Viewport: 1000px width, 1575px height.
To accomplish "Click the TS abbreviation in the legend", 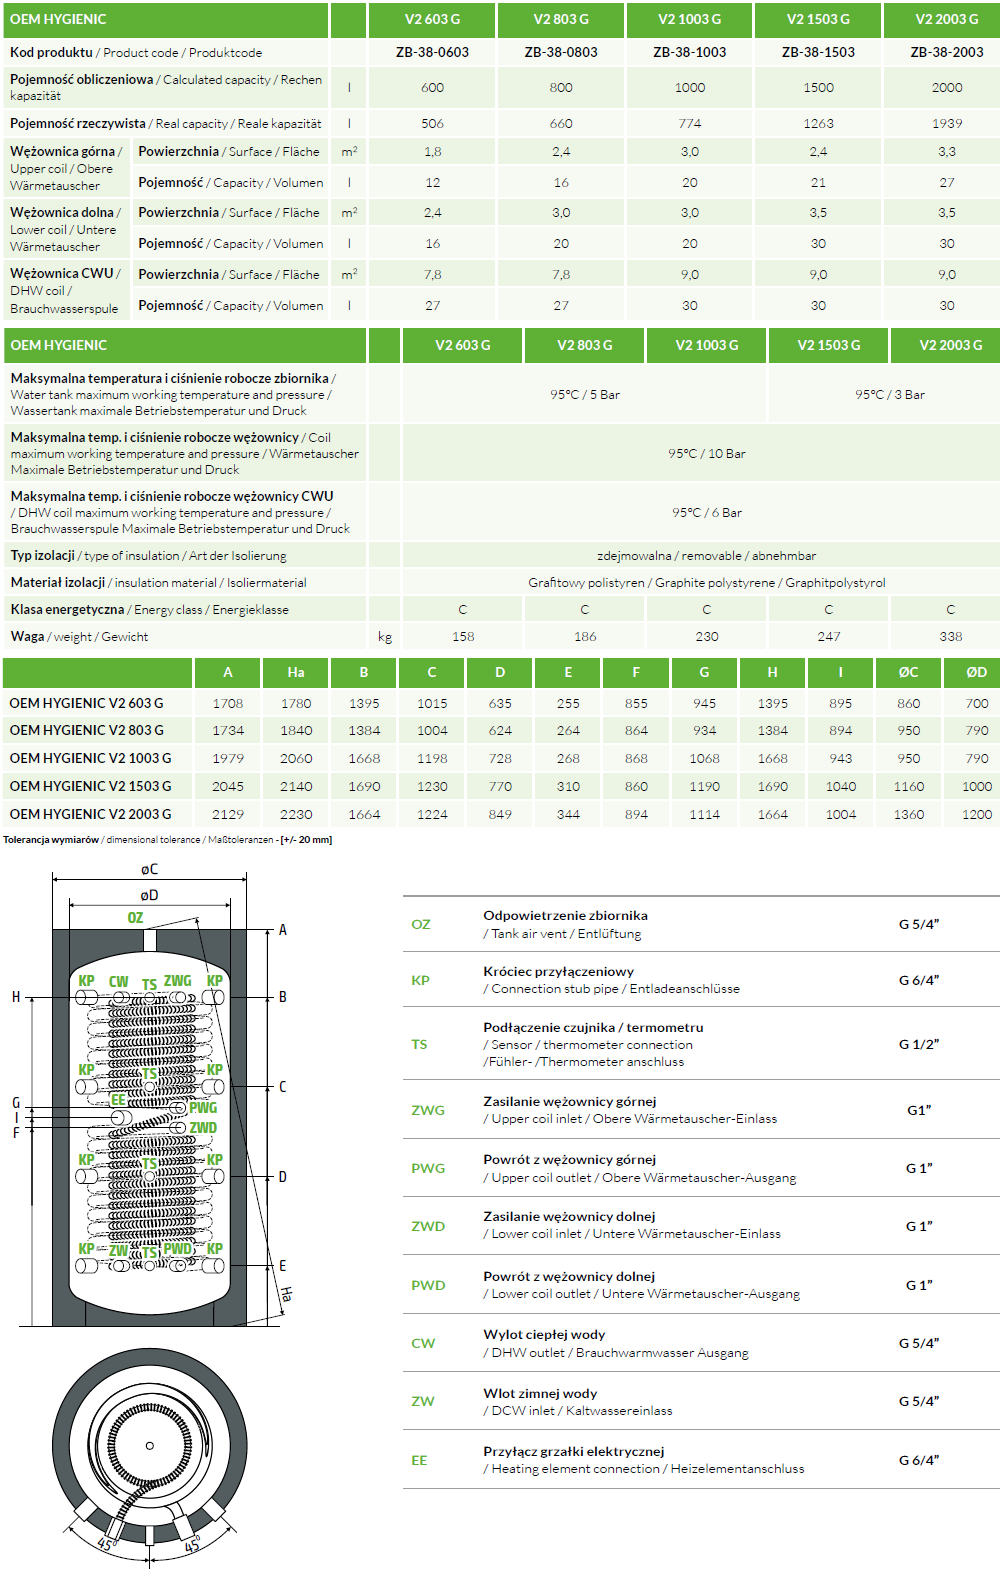I will tap(419, 1044).
